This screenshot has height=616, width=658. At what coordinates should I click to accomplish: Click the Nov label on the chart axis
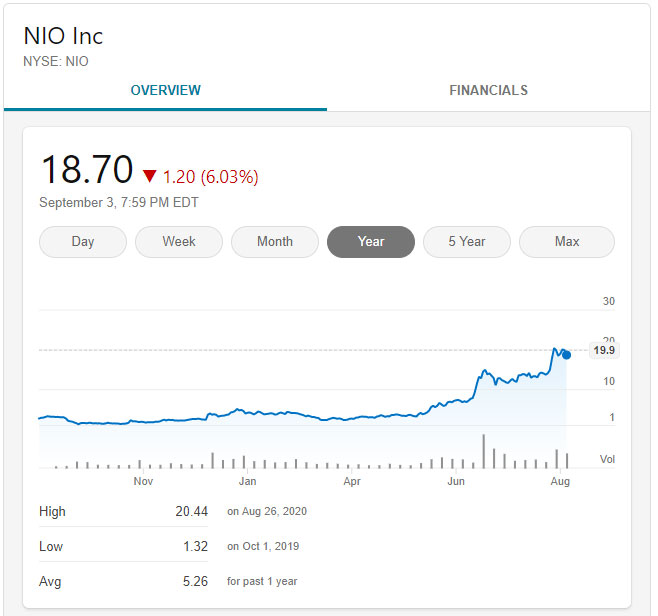pos(143,481)
